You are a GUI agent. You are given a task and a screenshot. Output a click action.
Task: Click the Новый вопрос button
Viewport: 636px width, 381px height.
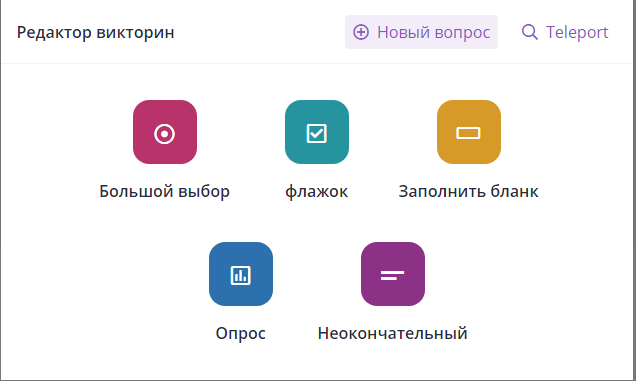(421, 32)
